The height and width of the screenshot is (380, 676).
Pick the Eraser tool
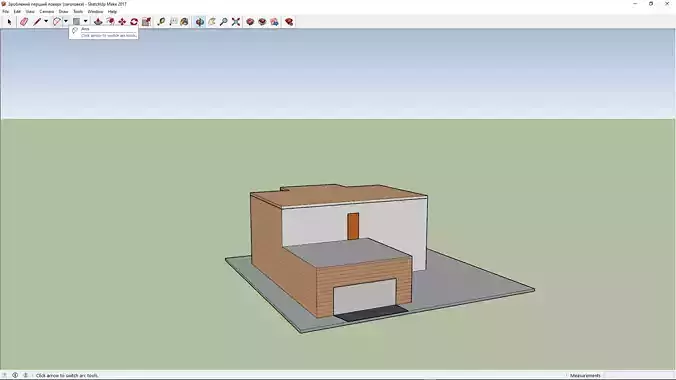coord(24,22)
